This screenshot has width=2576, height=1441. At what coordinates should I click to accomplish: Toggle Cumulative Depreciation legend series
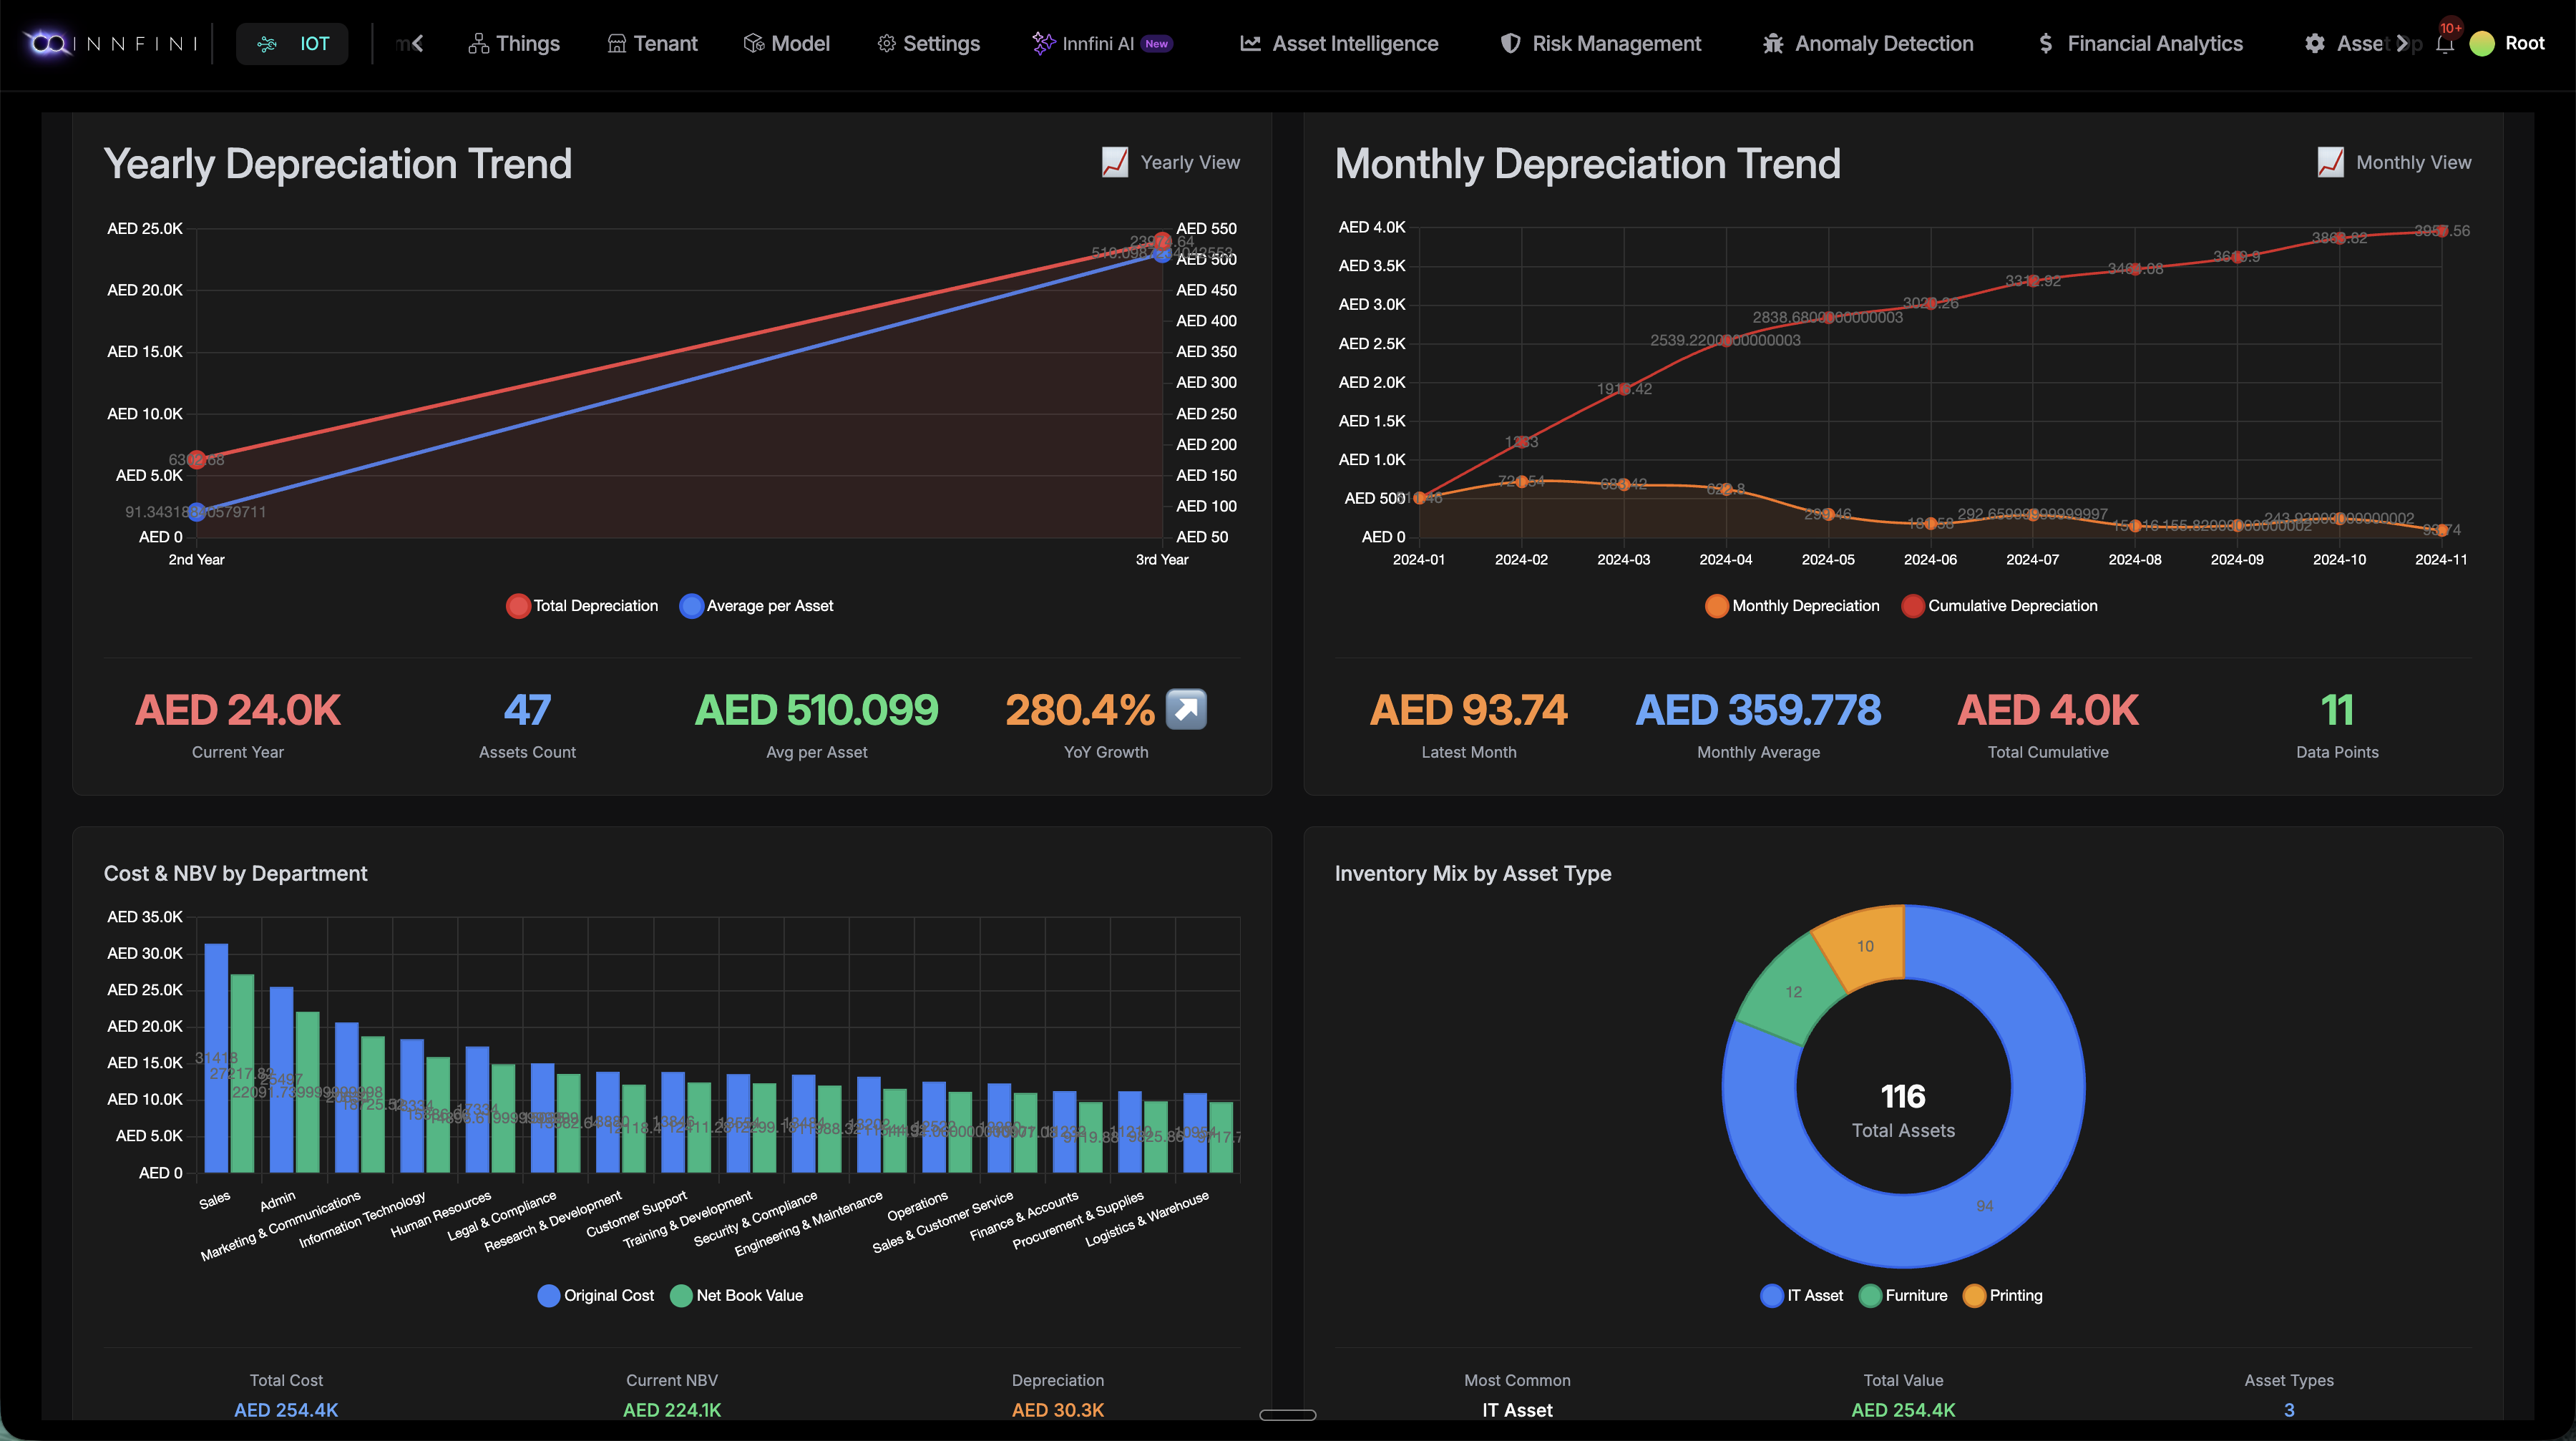[x=1999, y=606]
